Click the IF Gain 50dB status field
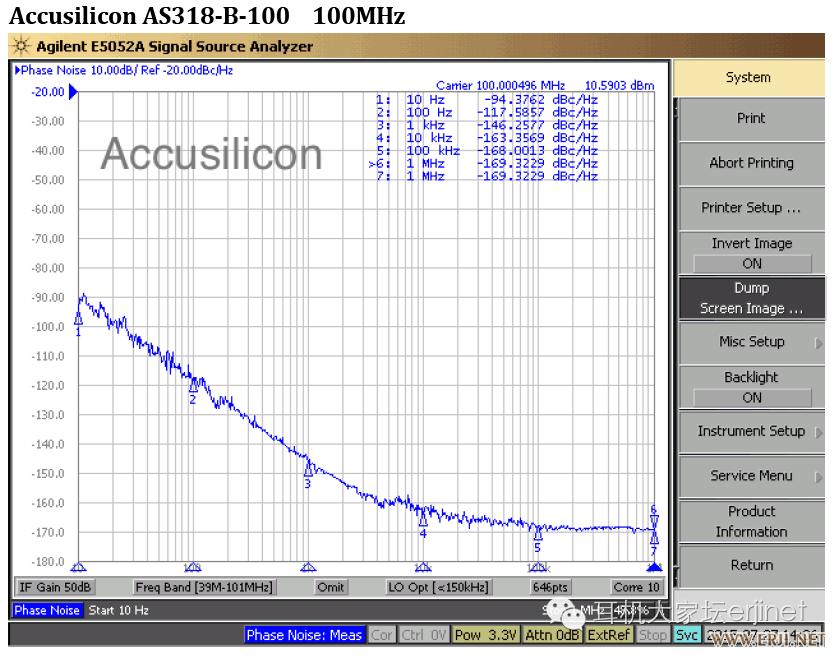This screenshot has height=655, width=834. point(55,587)
